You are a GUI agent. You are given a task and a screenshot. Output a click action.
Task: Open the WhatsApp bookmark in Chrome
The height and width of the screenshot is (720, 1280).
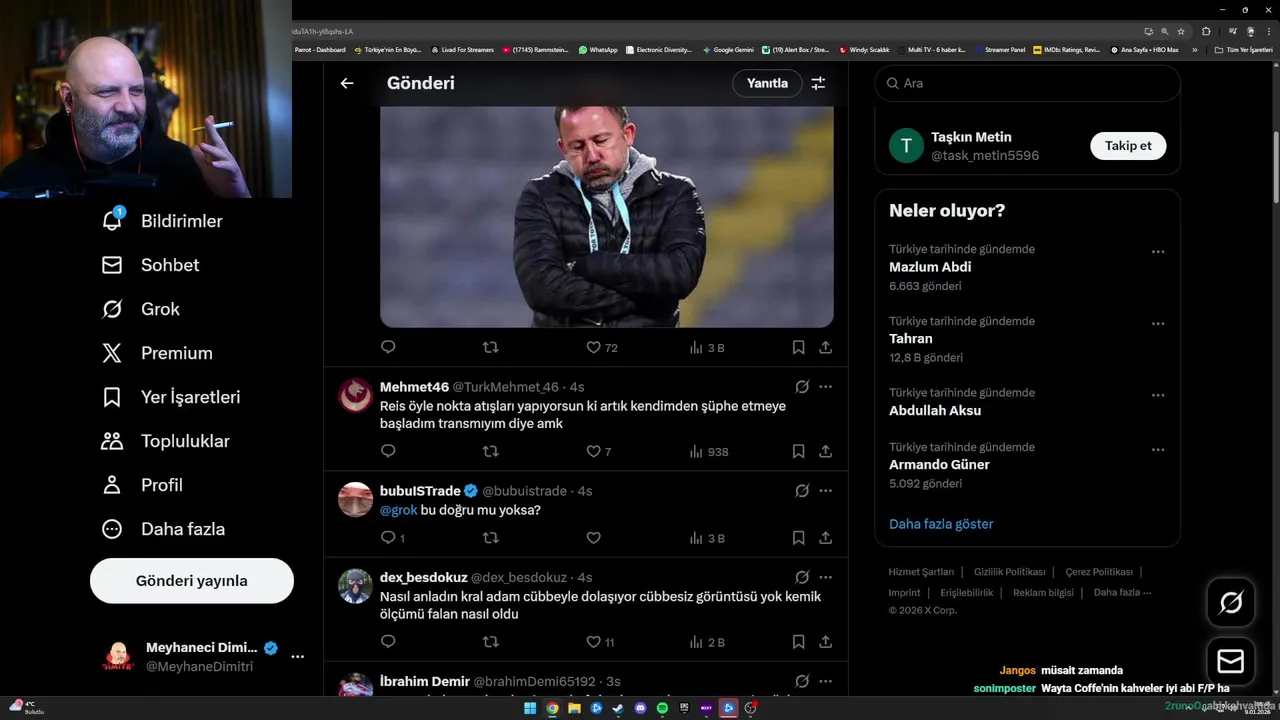(x=598, y=49)
